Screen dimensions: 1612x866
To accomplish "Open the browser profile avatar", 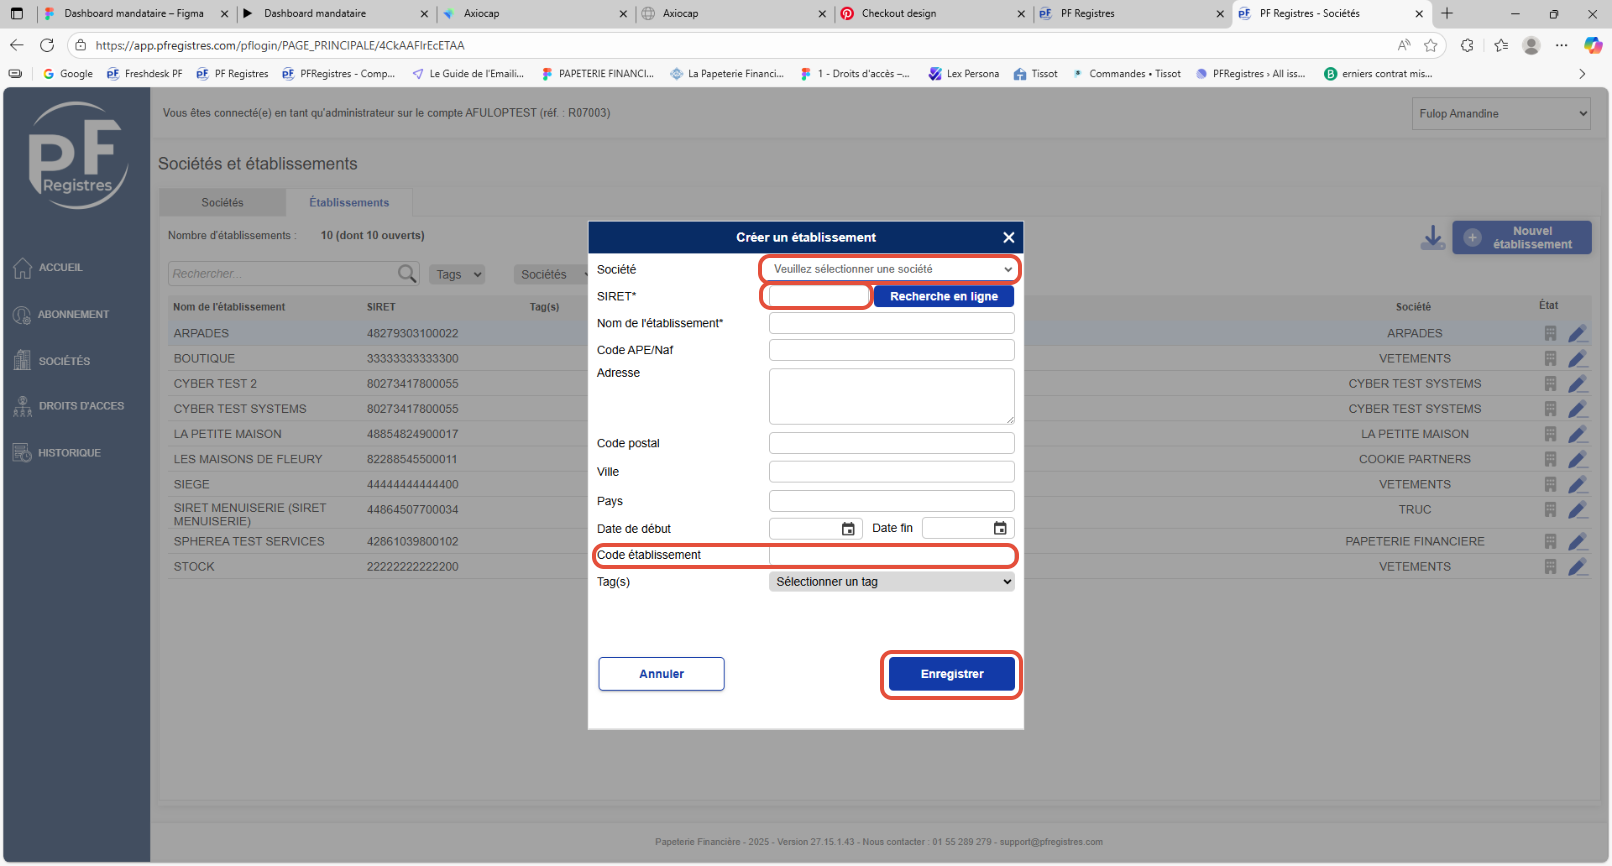I will pos(1531,45).
